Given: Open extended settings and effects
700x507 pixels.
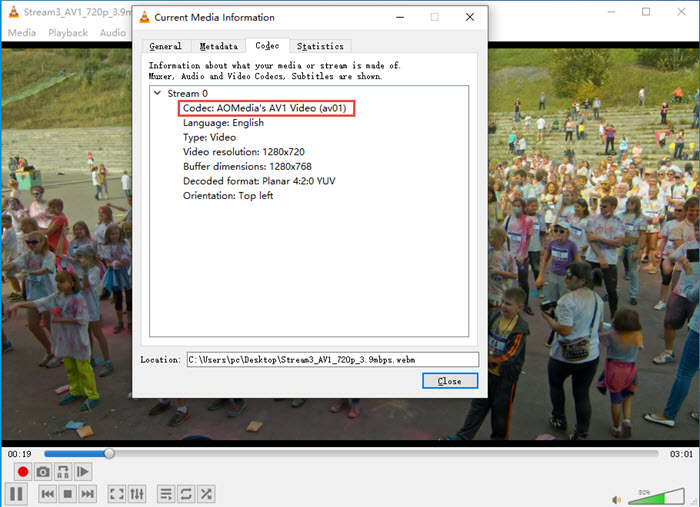Looking at the screenshot, I should tap(137, 494).
